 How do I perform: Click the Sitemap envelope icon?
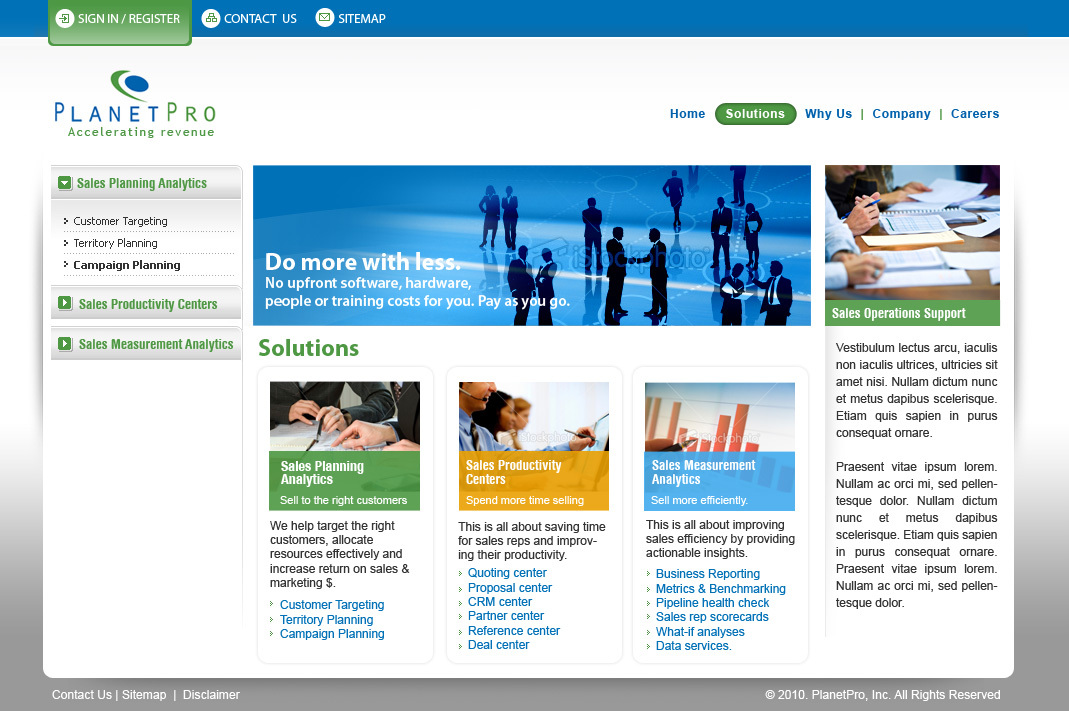pyautogui.click(x=325, y=18)
